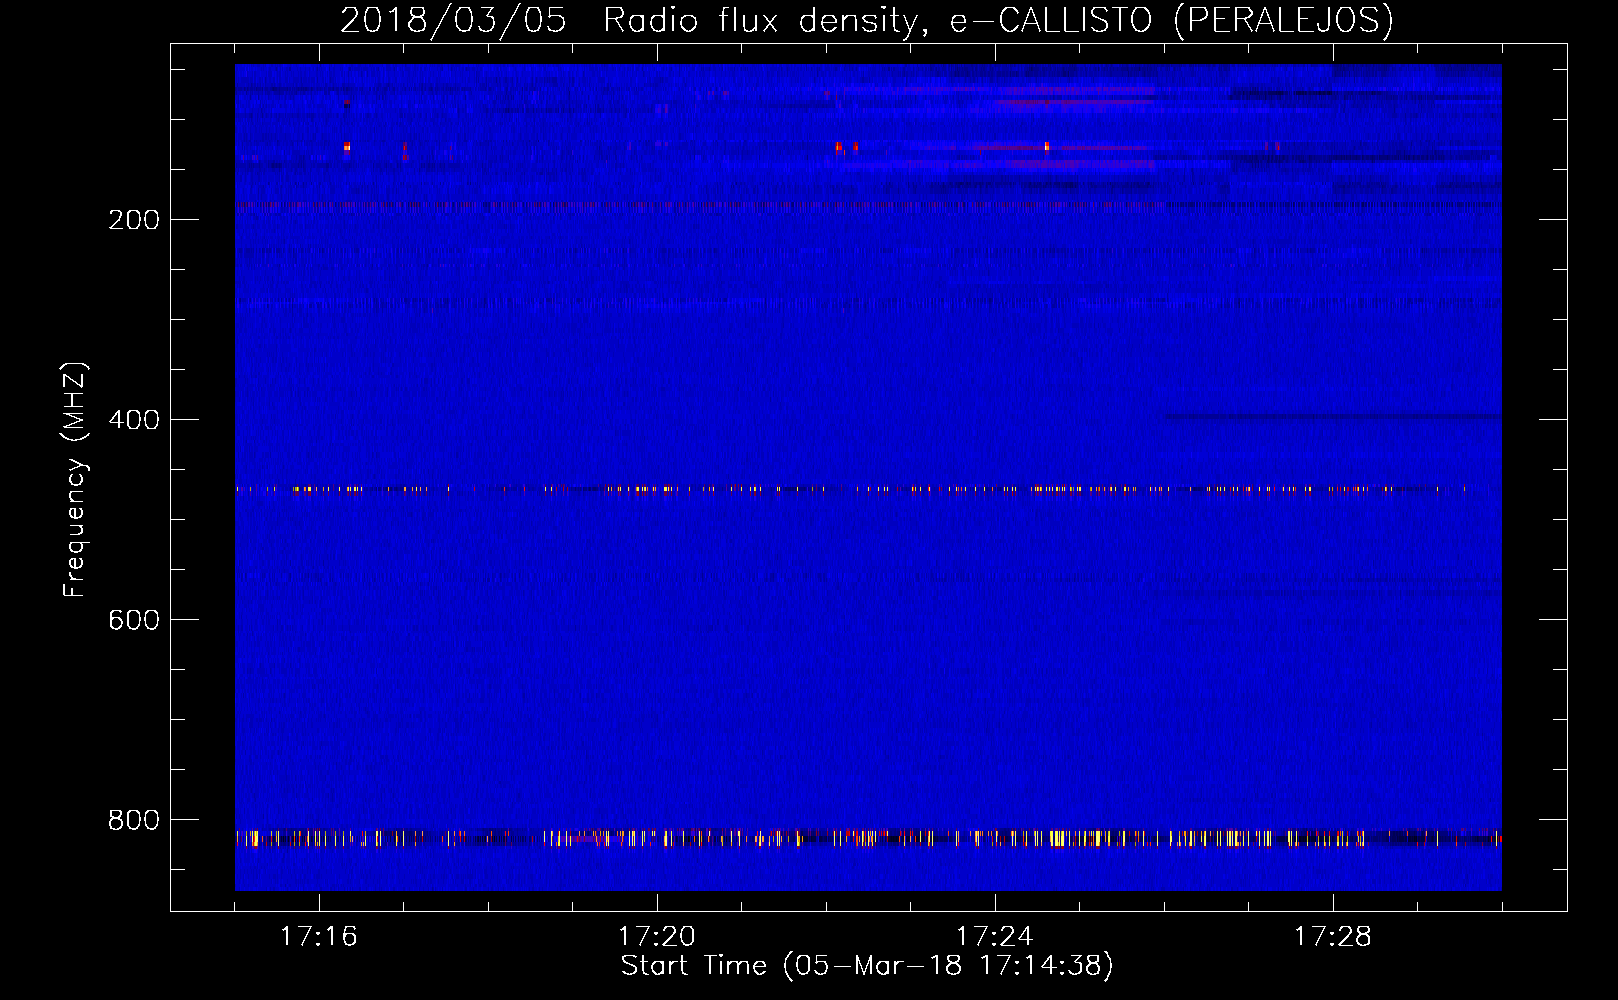Viewport: 1618px width, 1000px height.
Task: Click the 400 frequency tick label
Action: 134,420
